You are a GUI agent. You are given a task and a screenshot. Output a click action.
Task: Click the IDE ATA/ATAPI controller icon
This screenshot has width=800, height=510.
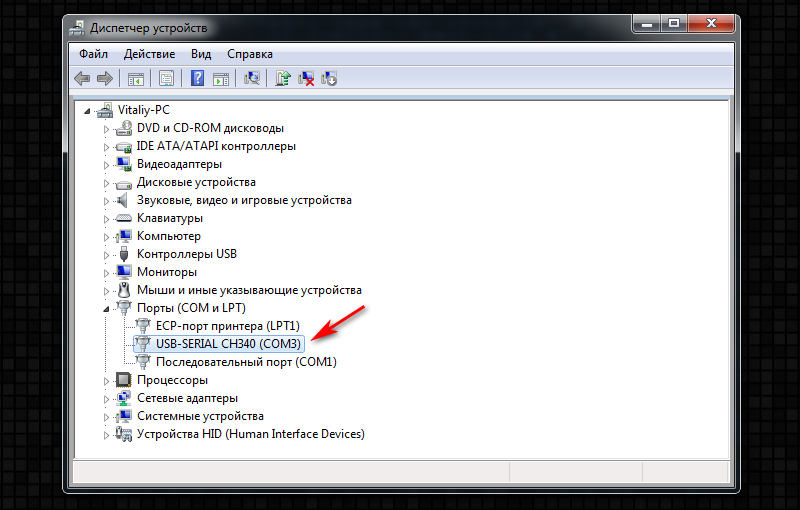point(123,146)
